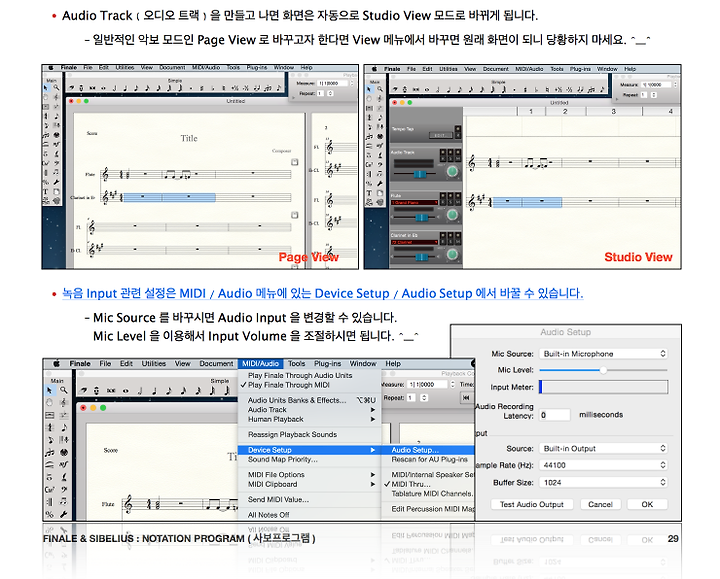The image size is (720, 579).
Task: Open the Sample Rate 44100 dropdown
Action: 603,465
